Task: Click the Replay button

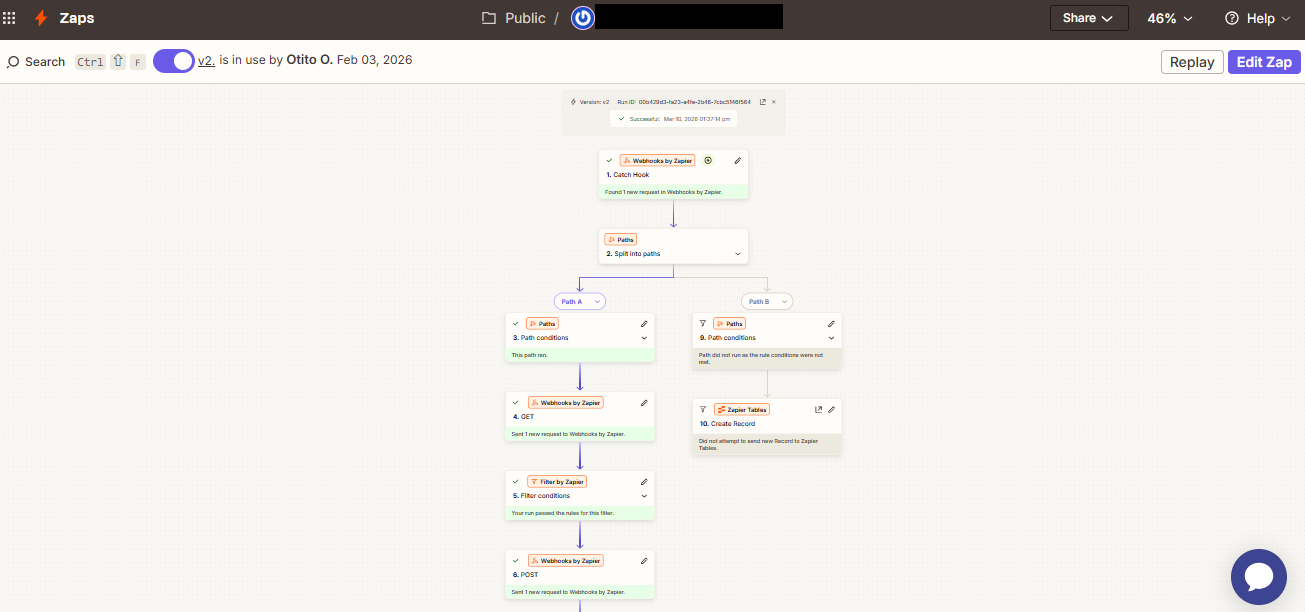Action: [x=1192, y=62]
